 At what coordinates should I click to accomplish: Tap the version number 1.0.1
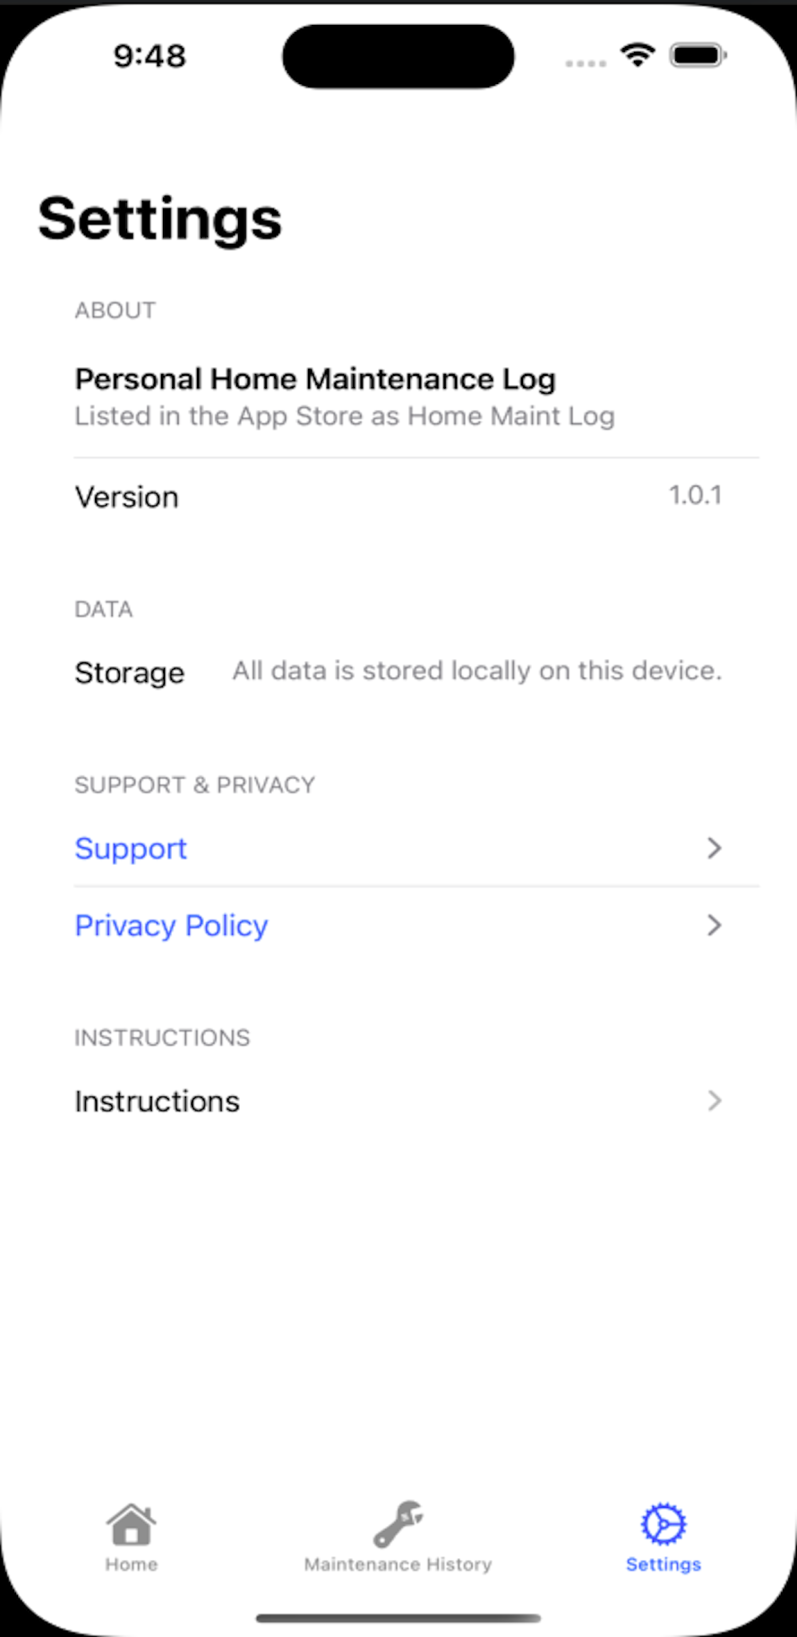(x=695, y=495)
